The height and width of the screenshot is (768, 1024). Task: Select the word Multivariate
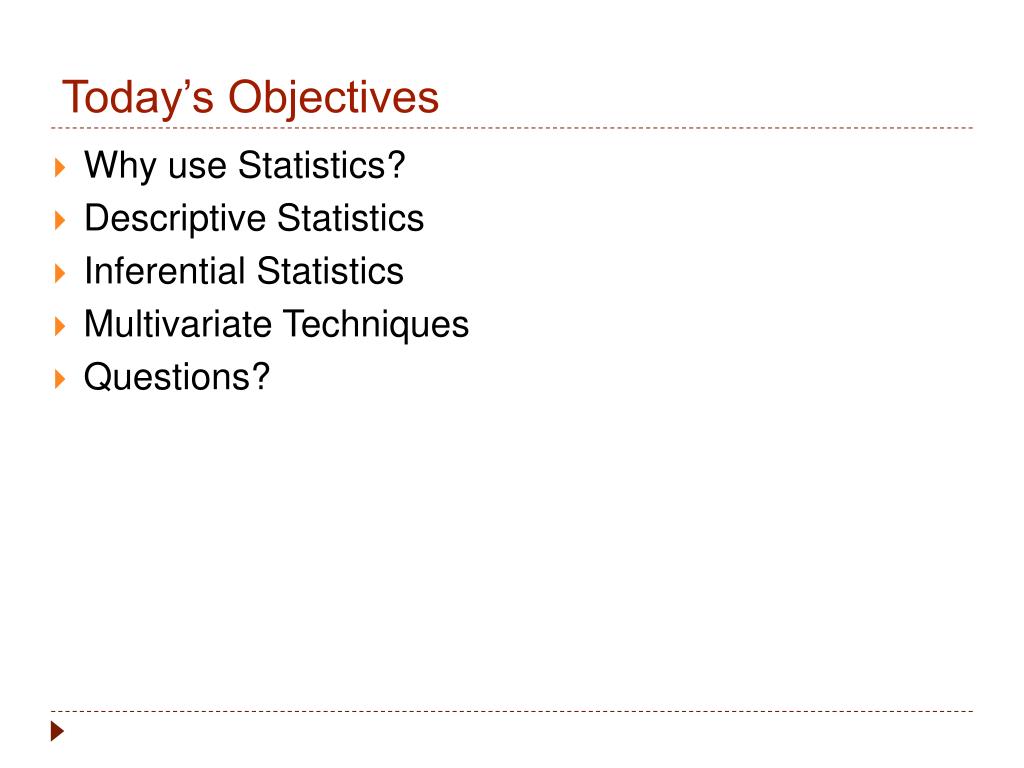pos(178,324)
